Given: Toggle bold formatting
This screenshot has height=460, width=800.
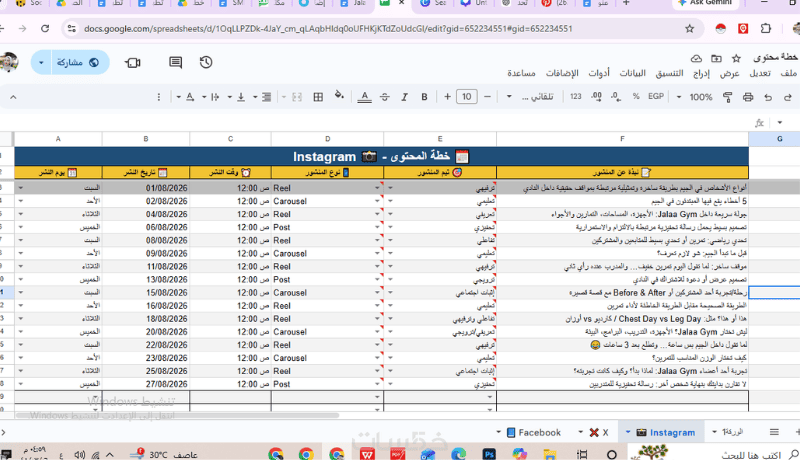Looking at the screenshot, I should pos(424,97).
